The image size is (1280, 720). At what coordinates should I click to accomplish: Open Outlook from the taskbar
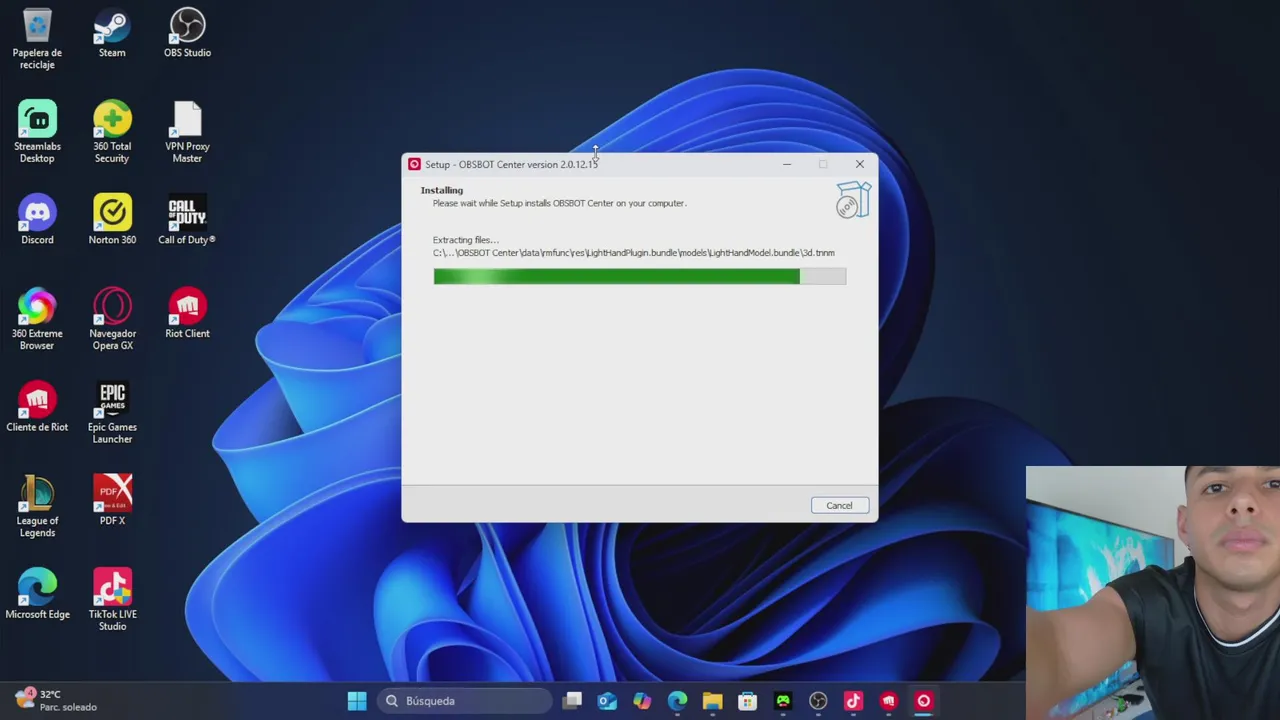(x=607, y=701)
